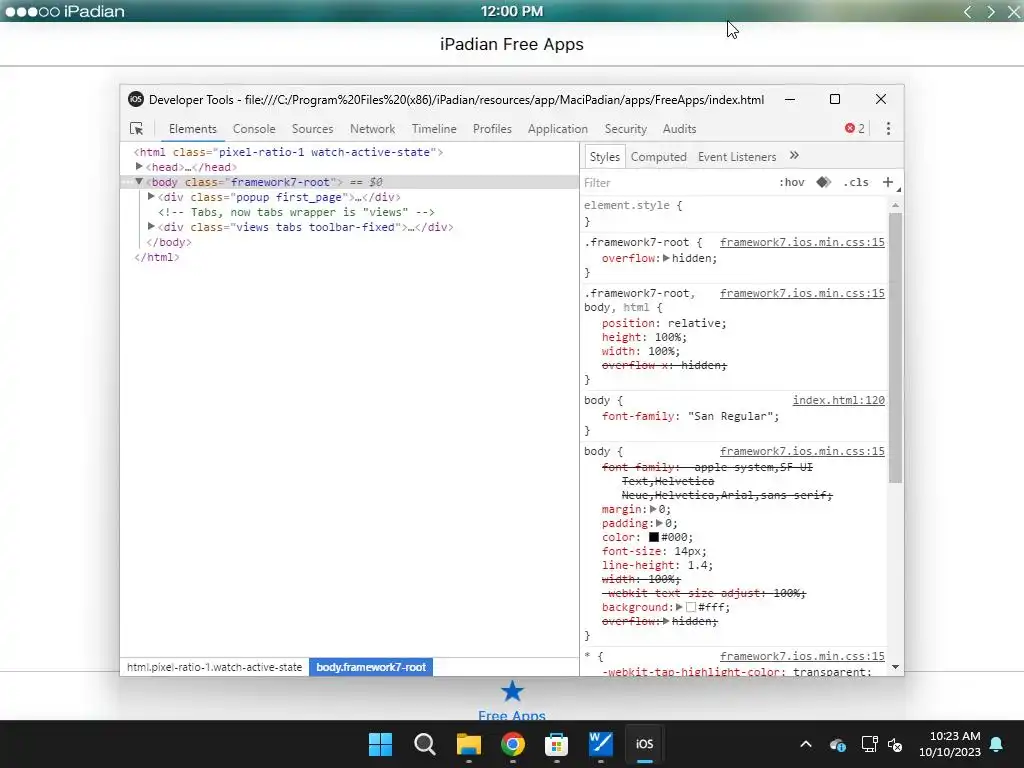Open the Event Listeners tab
The height and width of the screenshot is (768, 1024).
coord(737,157)
